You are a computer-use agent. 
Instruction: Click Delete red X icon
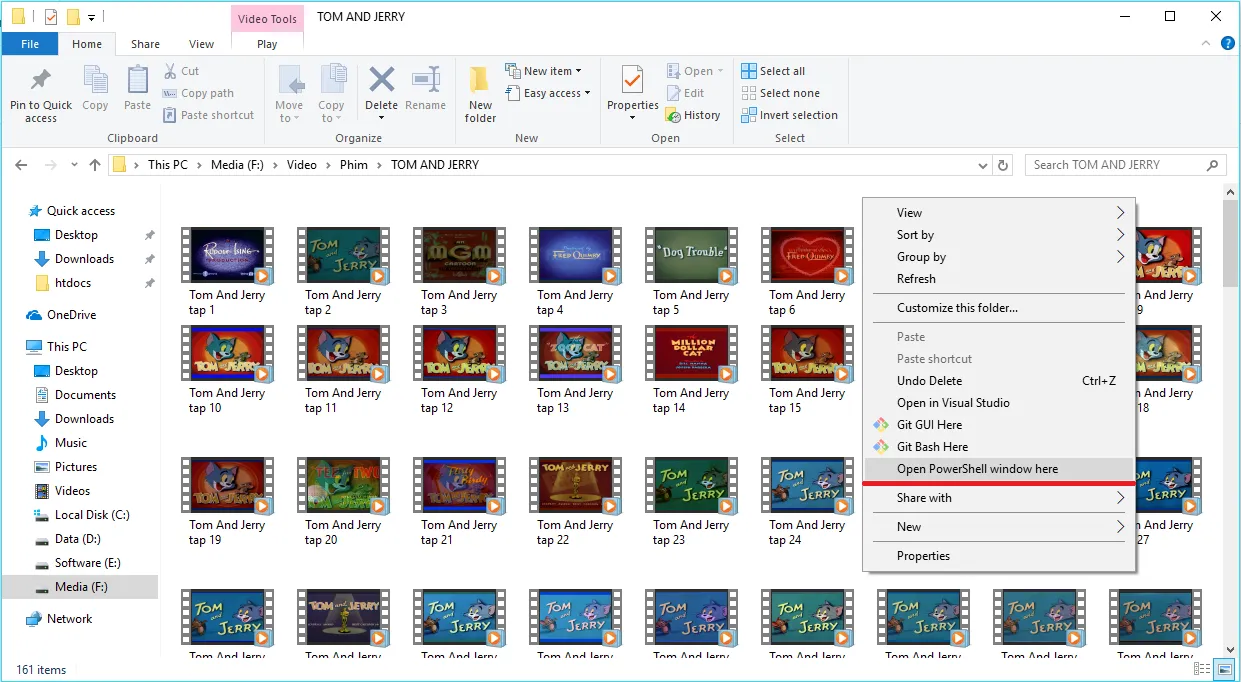click(381, 80)
